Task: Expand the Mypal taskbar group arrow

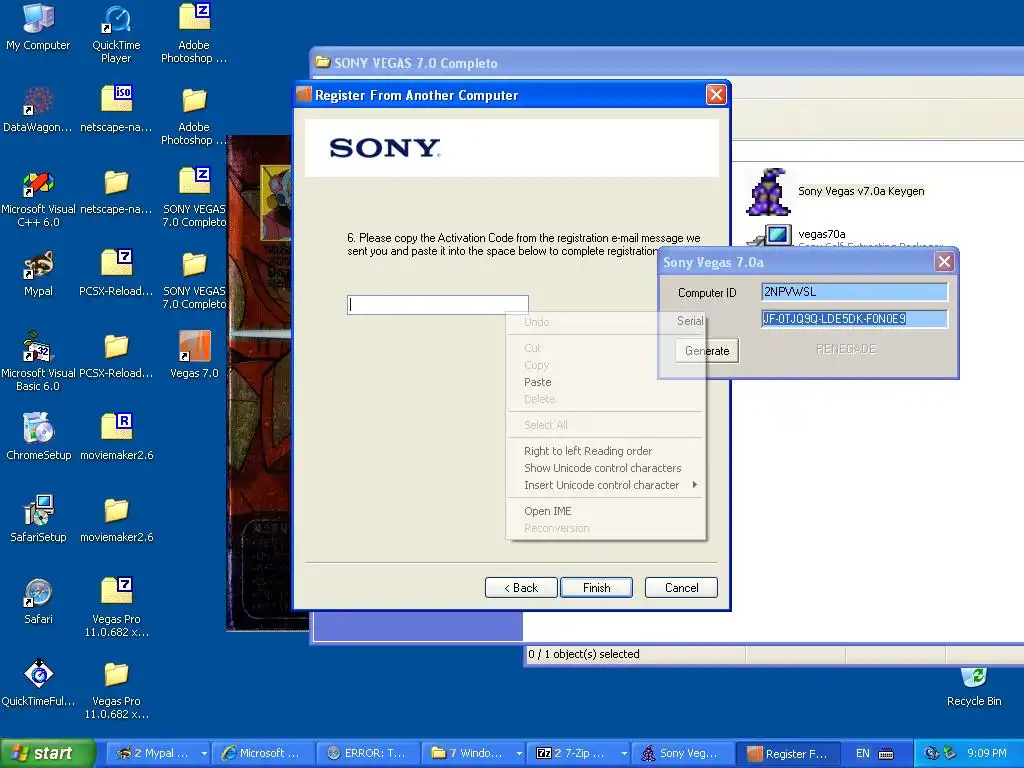Action: [x=204, y=753]
